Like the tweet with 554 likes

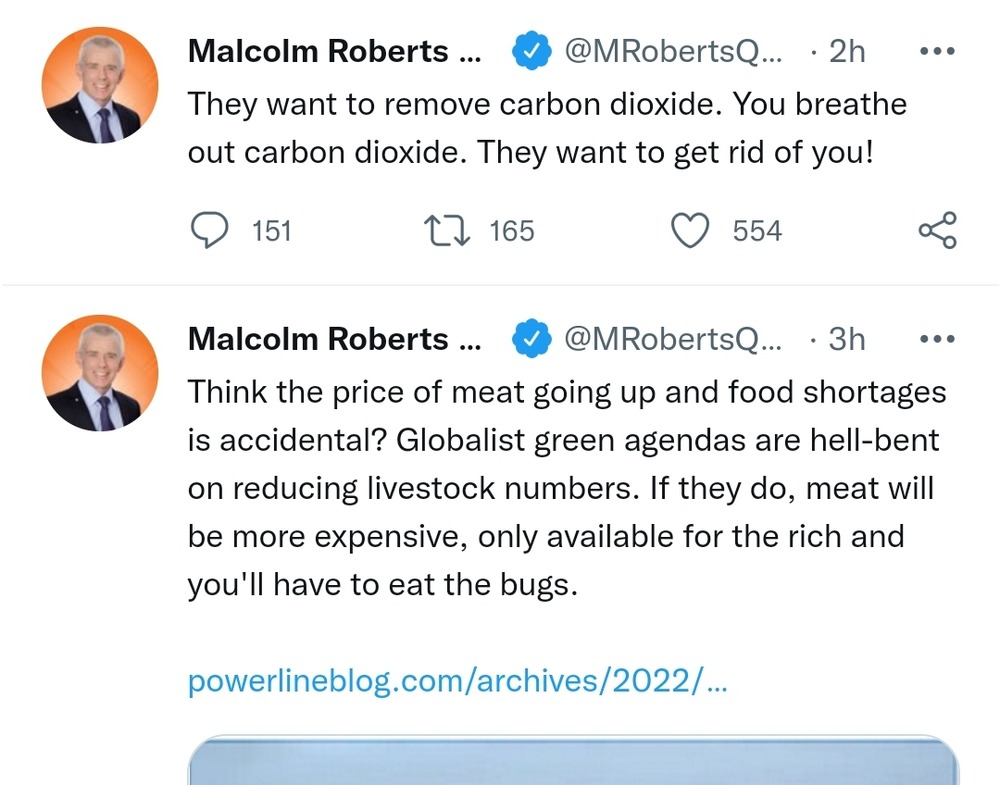point(689,231)
